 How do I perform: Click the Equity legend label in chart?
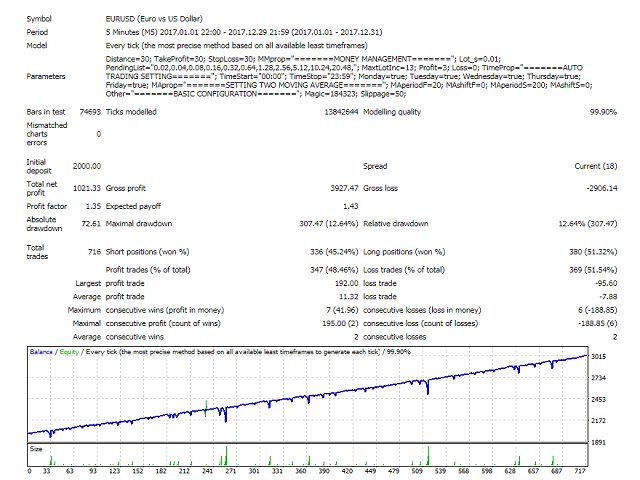[69, 352]
